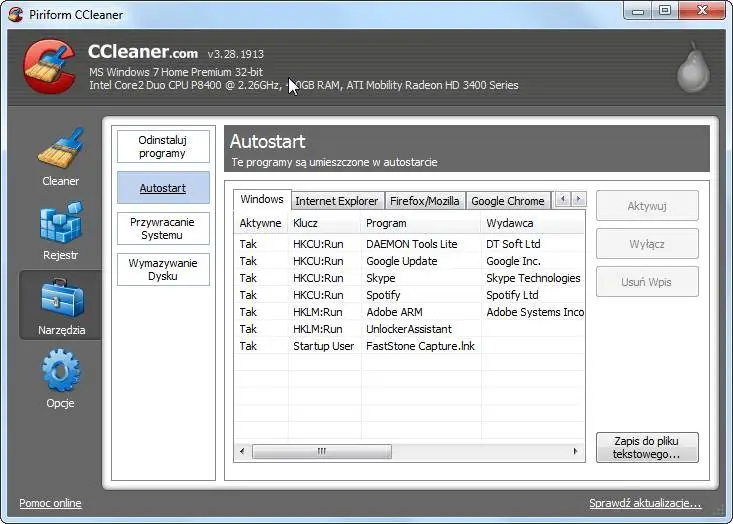
Task: Switch to the Internet Explorer tab
Action: point(336,201)
